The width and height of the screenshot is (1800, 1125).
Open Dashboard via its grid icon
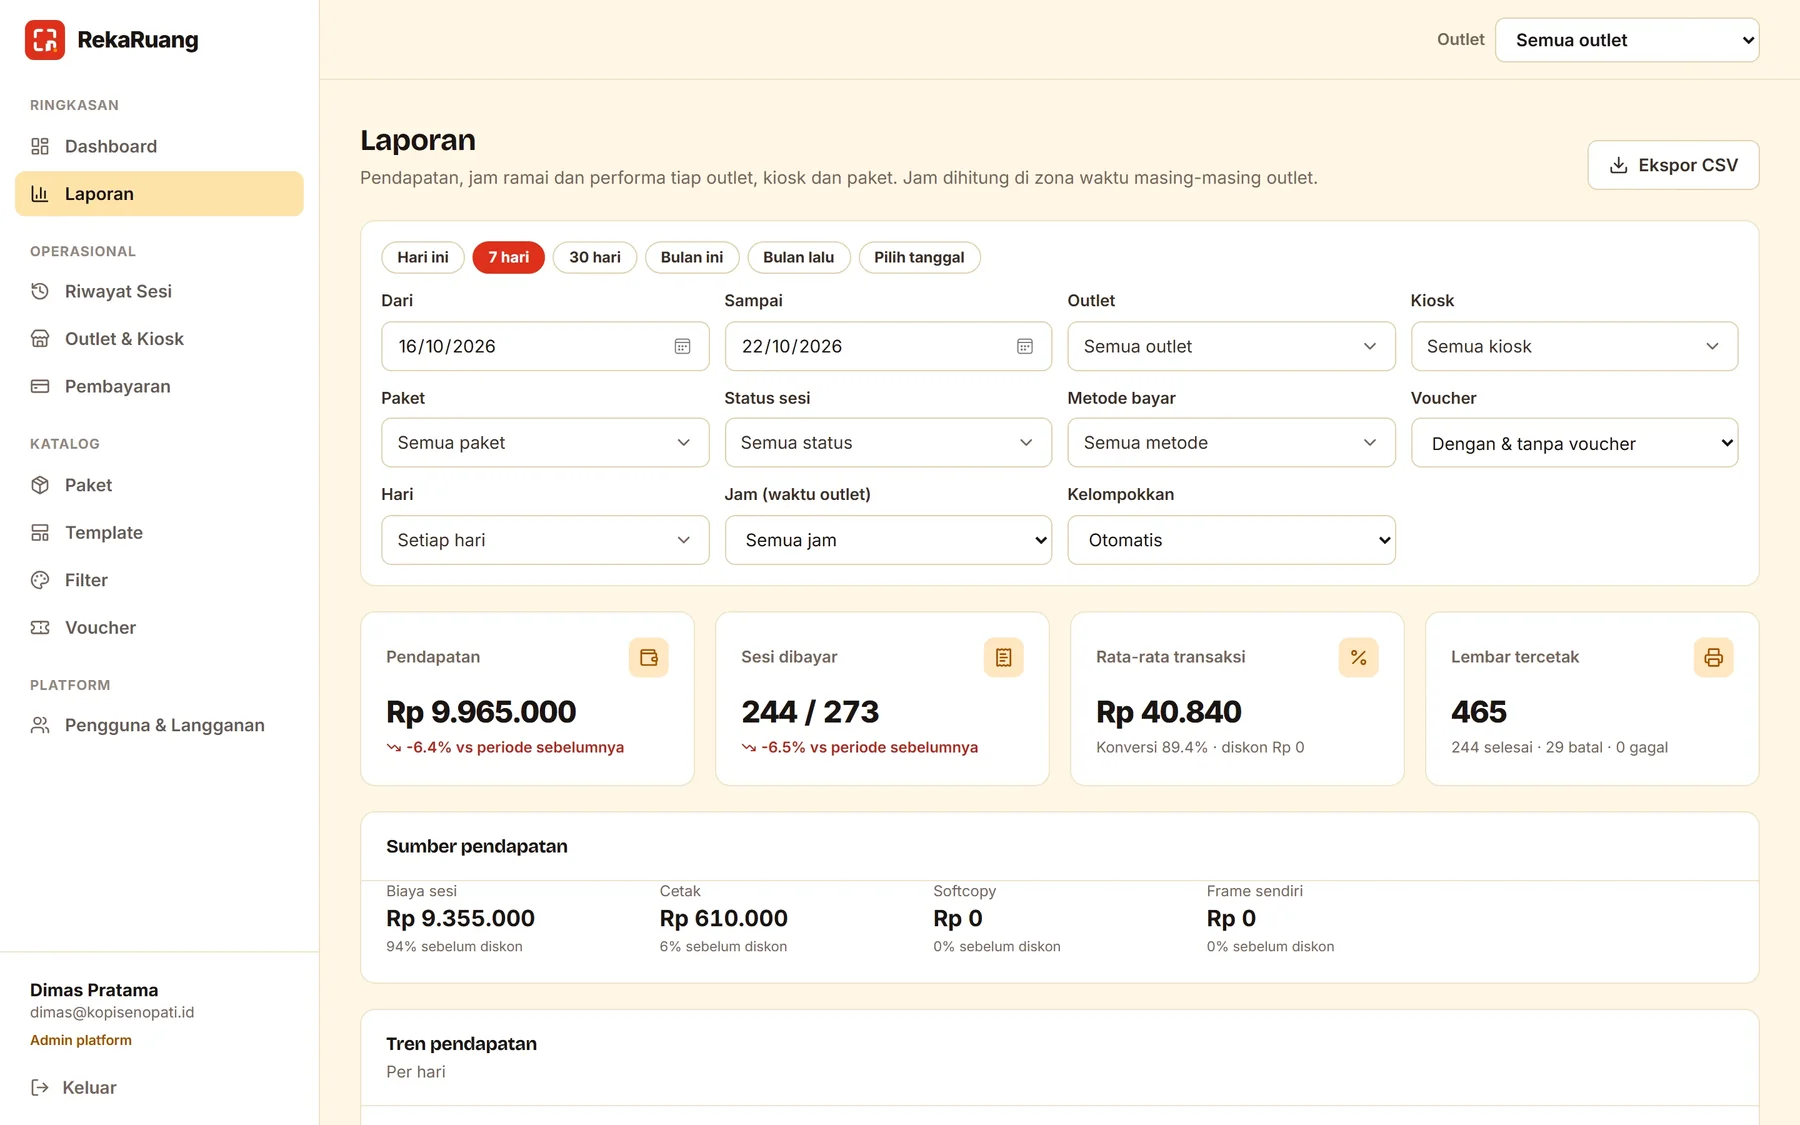pyautogui.click(x=40, y=146)
